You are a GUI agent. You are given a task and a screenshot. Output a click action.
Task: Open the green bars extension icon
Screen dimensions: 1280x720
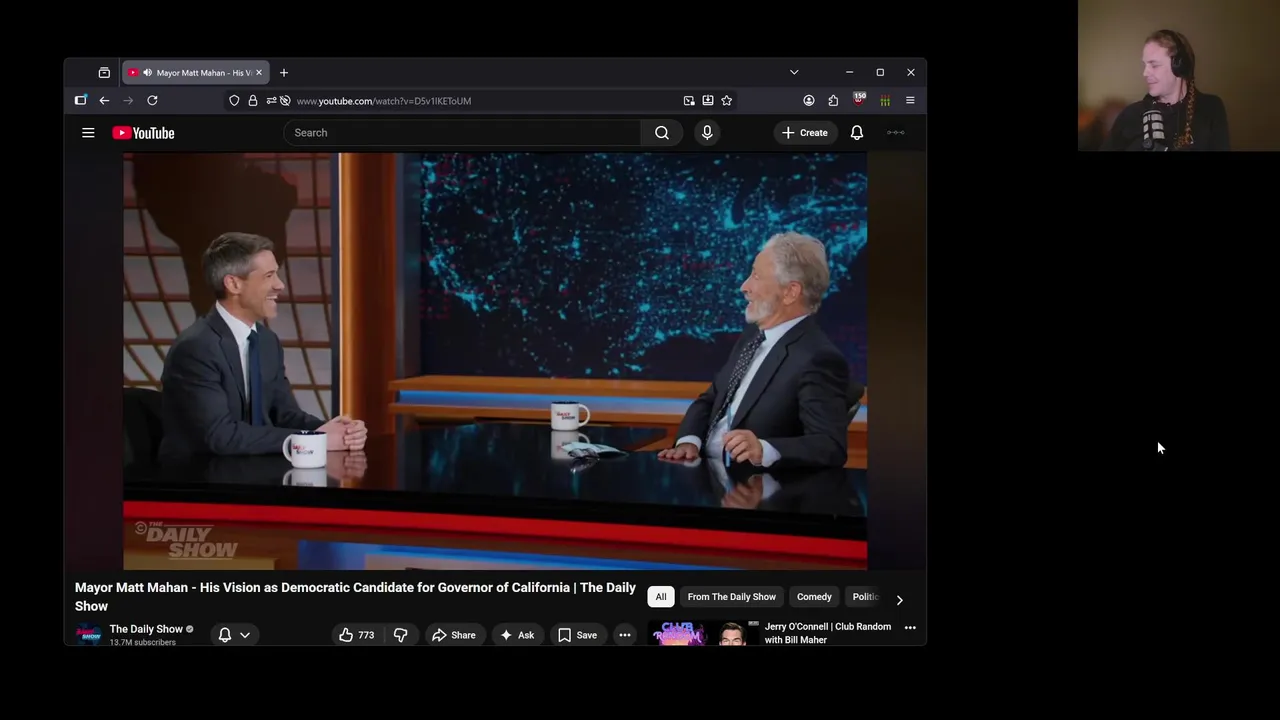(885, 101)
